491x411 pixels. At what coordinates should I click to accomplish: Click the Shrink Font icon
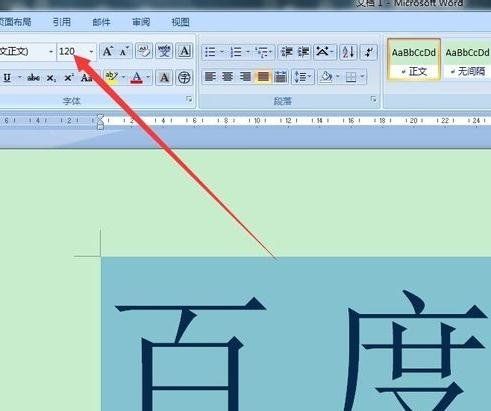[x=124, y=52]
